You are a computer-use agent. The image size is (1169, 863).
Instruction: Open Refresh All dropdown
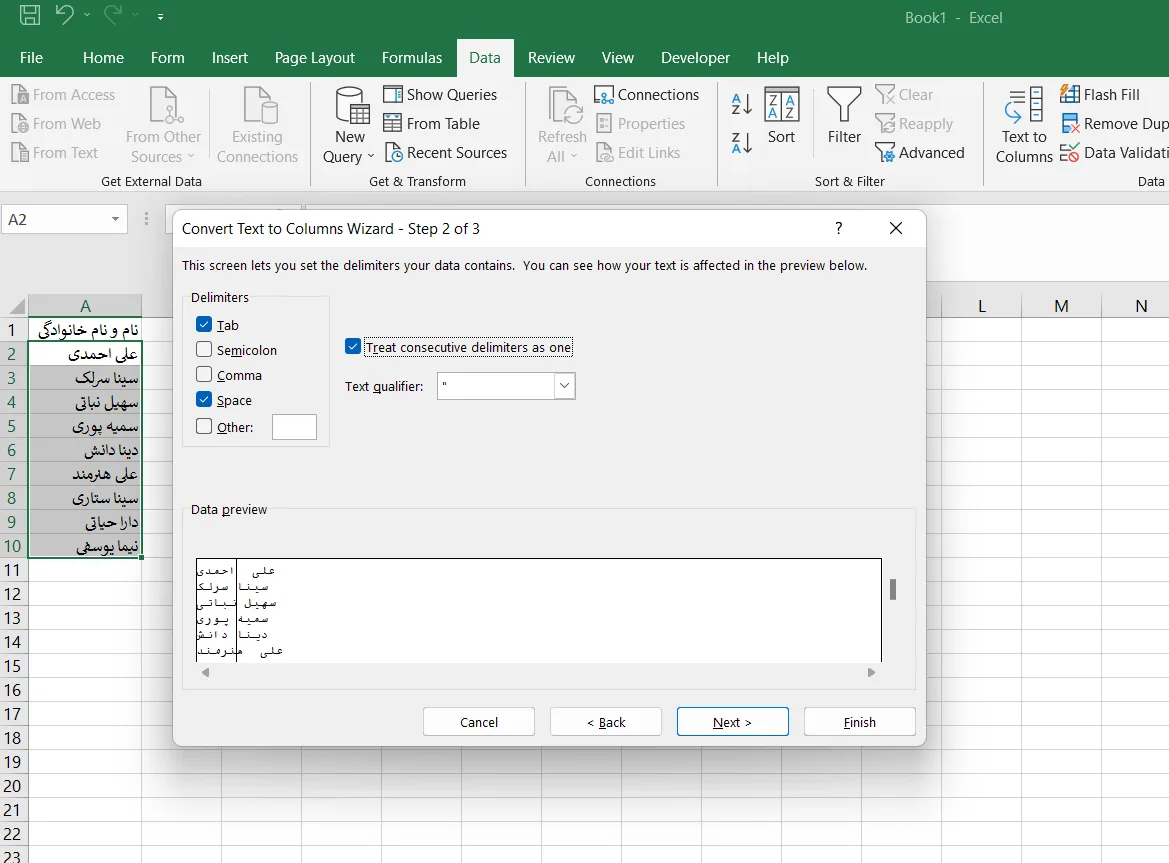point(562,124)
